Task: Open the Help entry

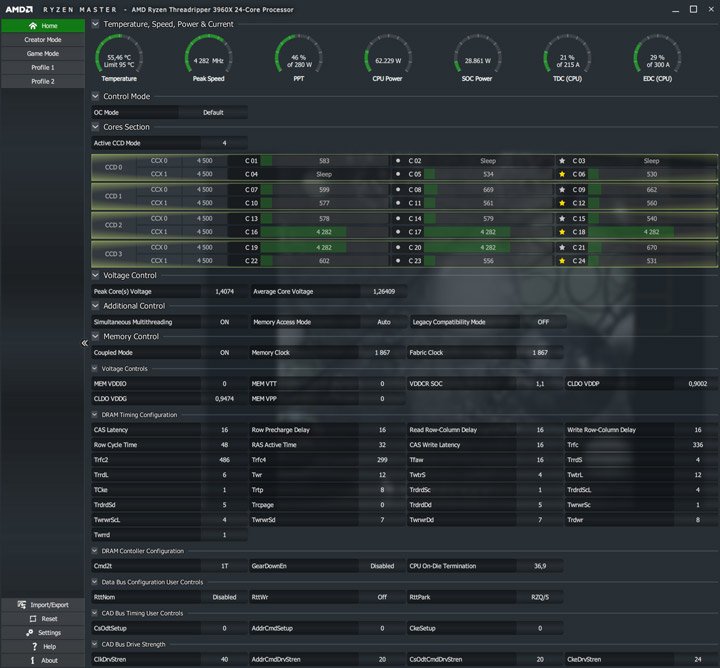Action: tap(43, 646)
